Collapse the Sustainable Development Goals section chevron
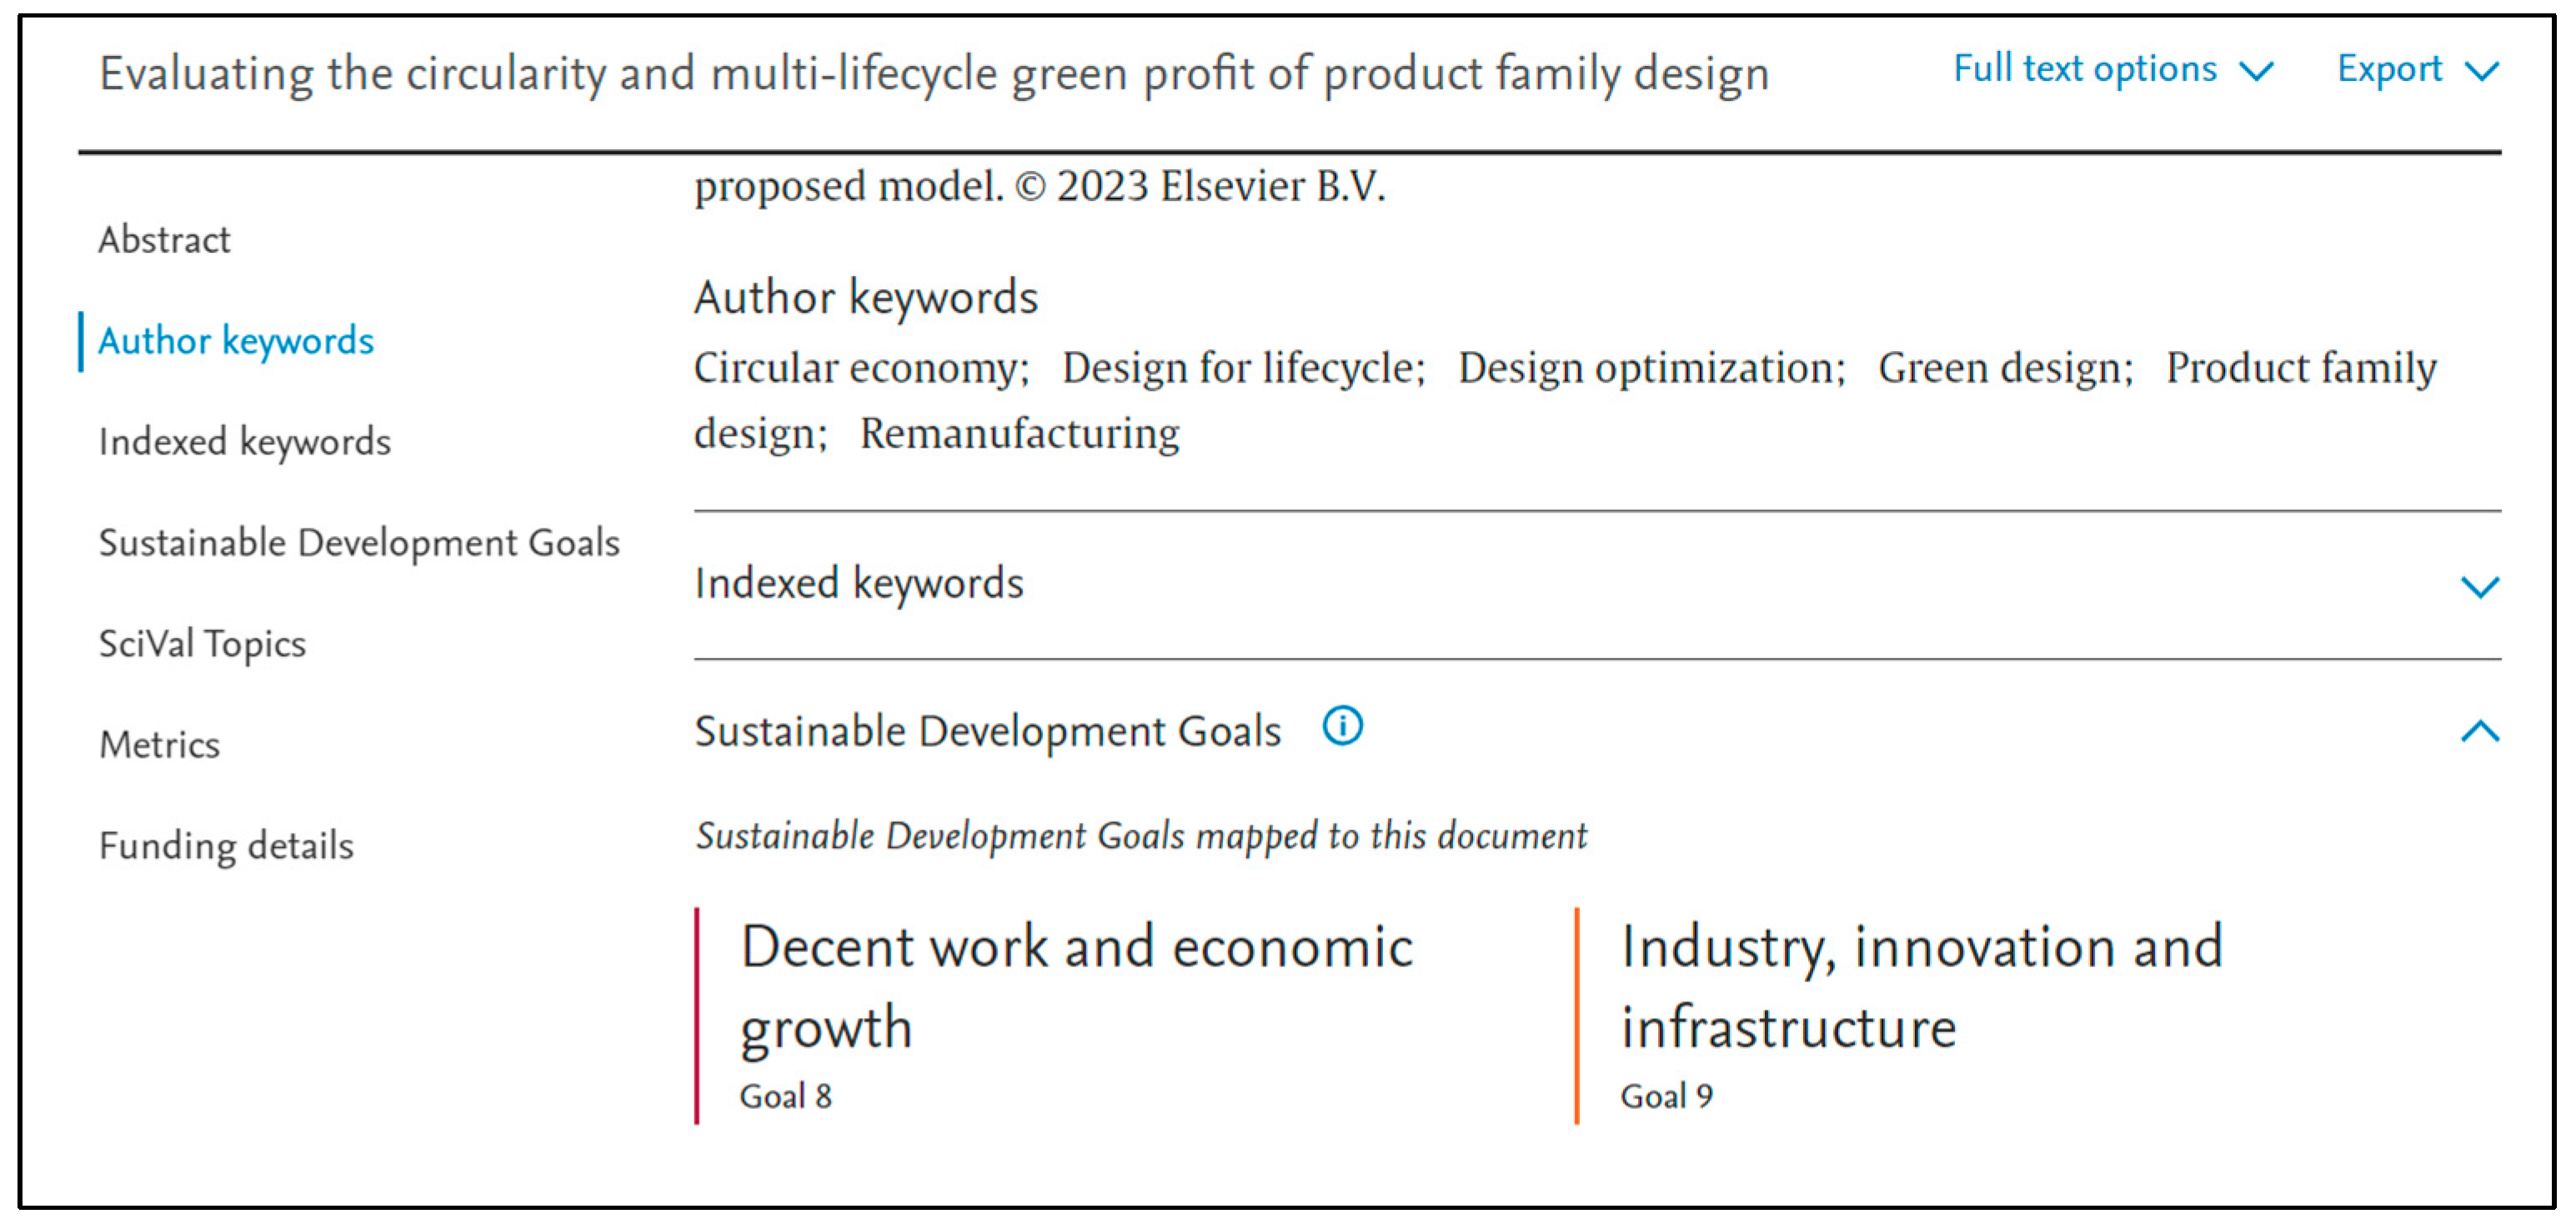 tap(2479, 732)
